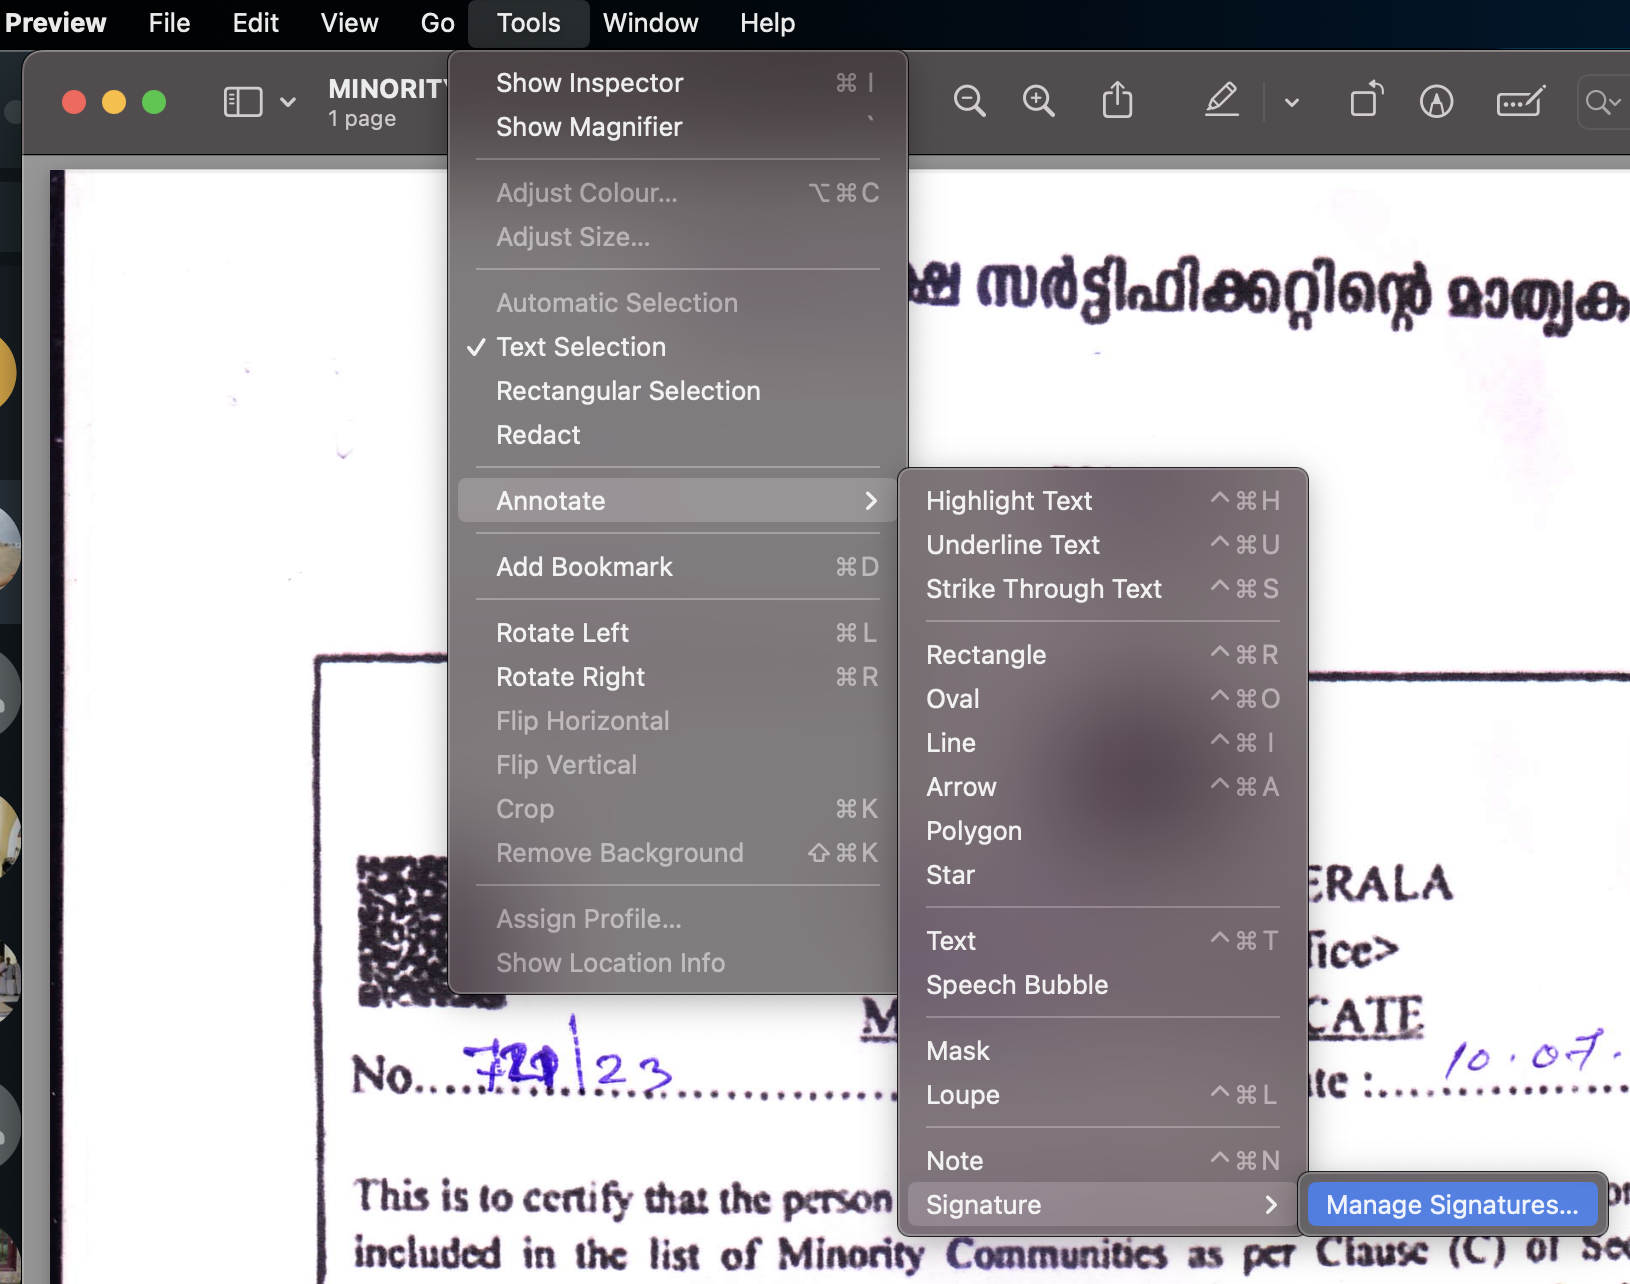The height and width of the screenshot is (1284, 1630).
Task: Click the rotate page icon
Action: [1366, 100]
